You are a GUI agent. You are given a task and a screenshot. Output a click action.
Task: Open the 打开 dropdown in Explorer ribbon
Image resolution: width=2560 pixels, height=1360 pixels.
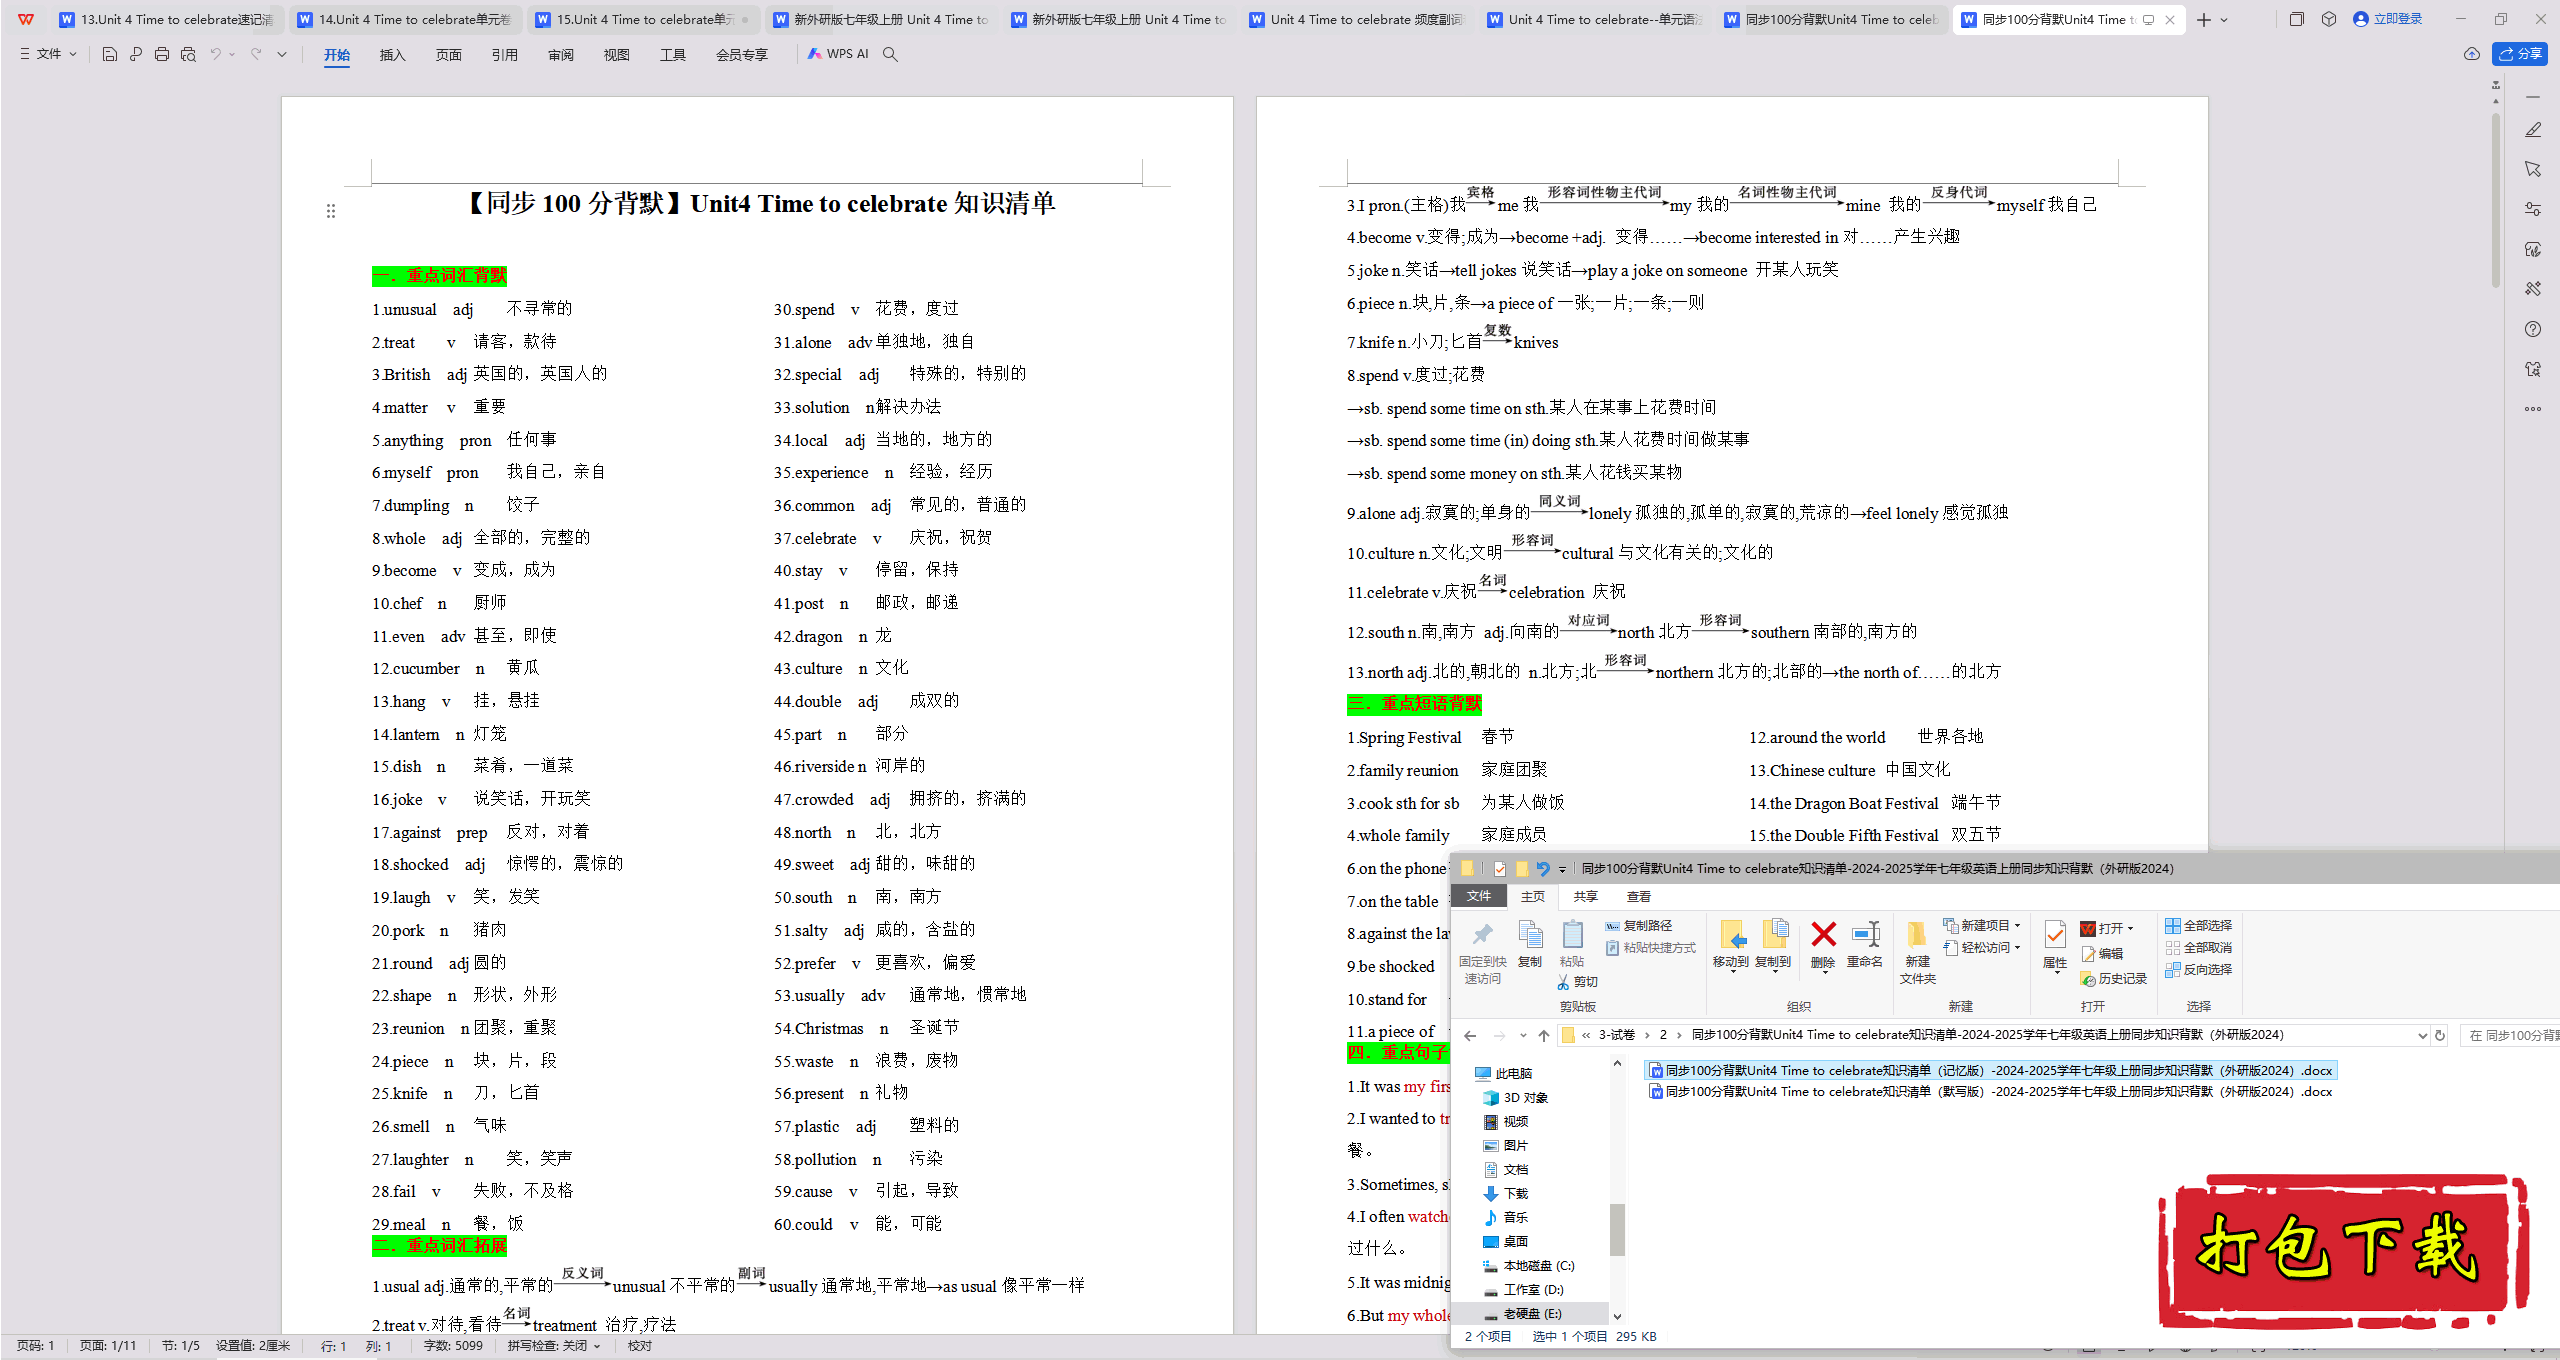pyautogui.click(x=2107, y=929)
